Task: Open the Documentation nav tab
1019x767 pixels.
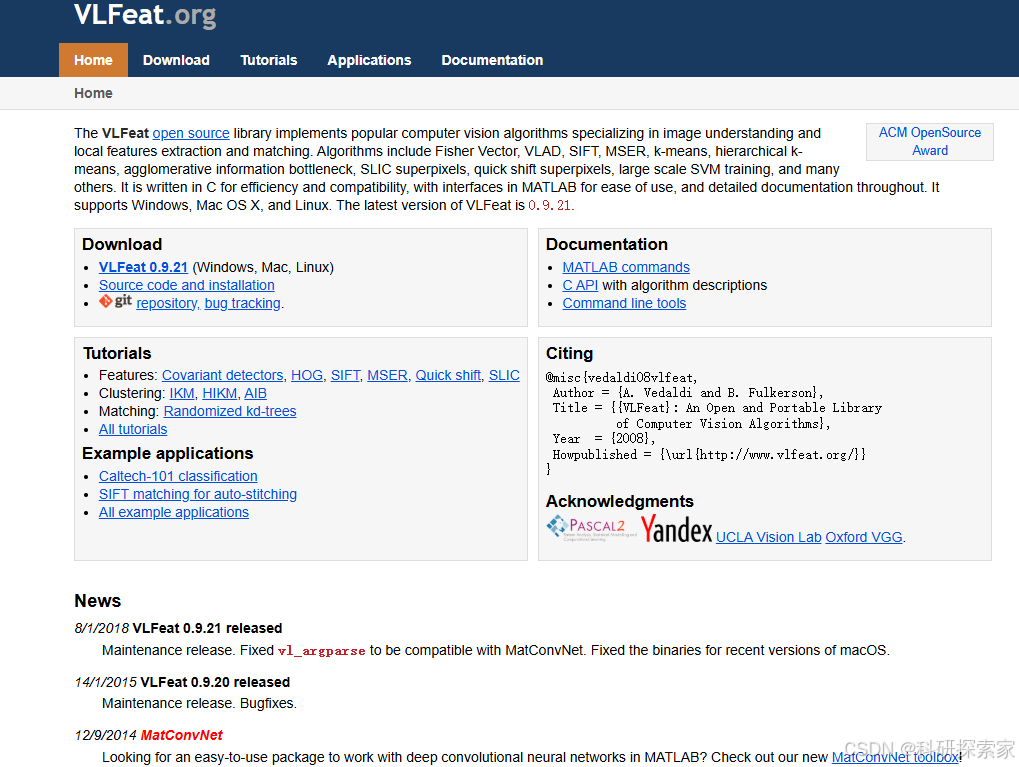Action: click(x=492, y=60)
